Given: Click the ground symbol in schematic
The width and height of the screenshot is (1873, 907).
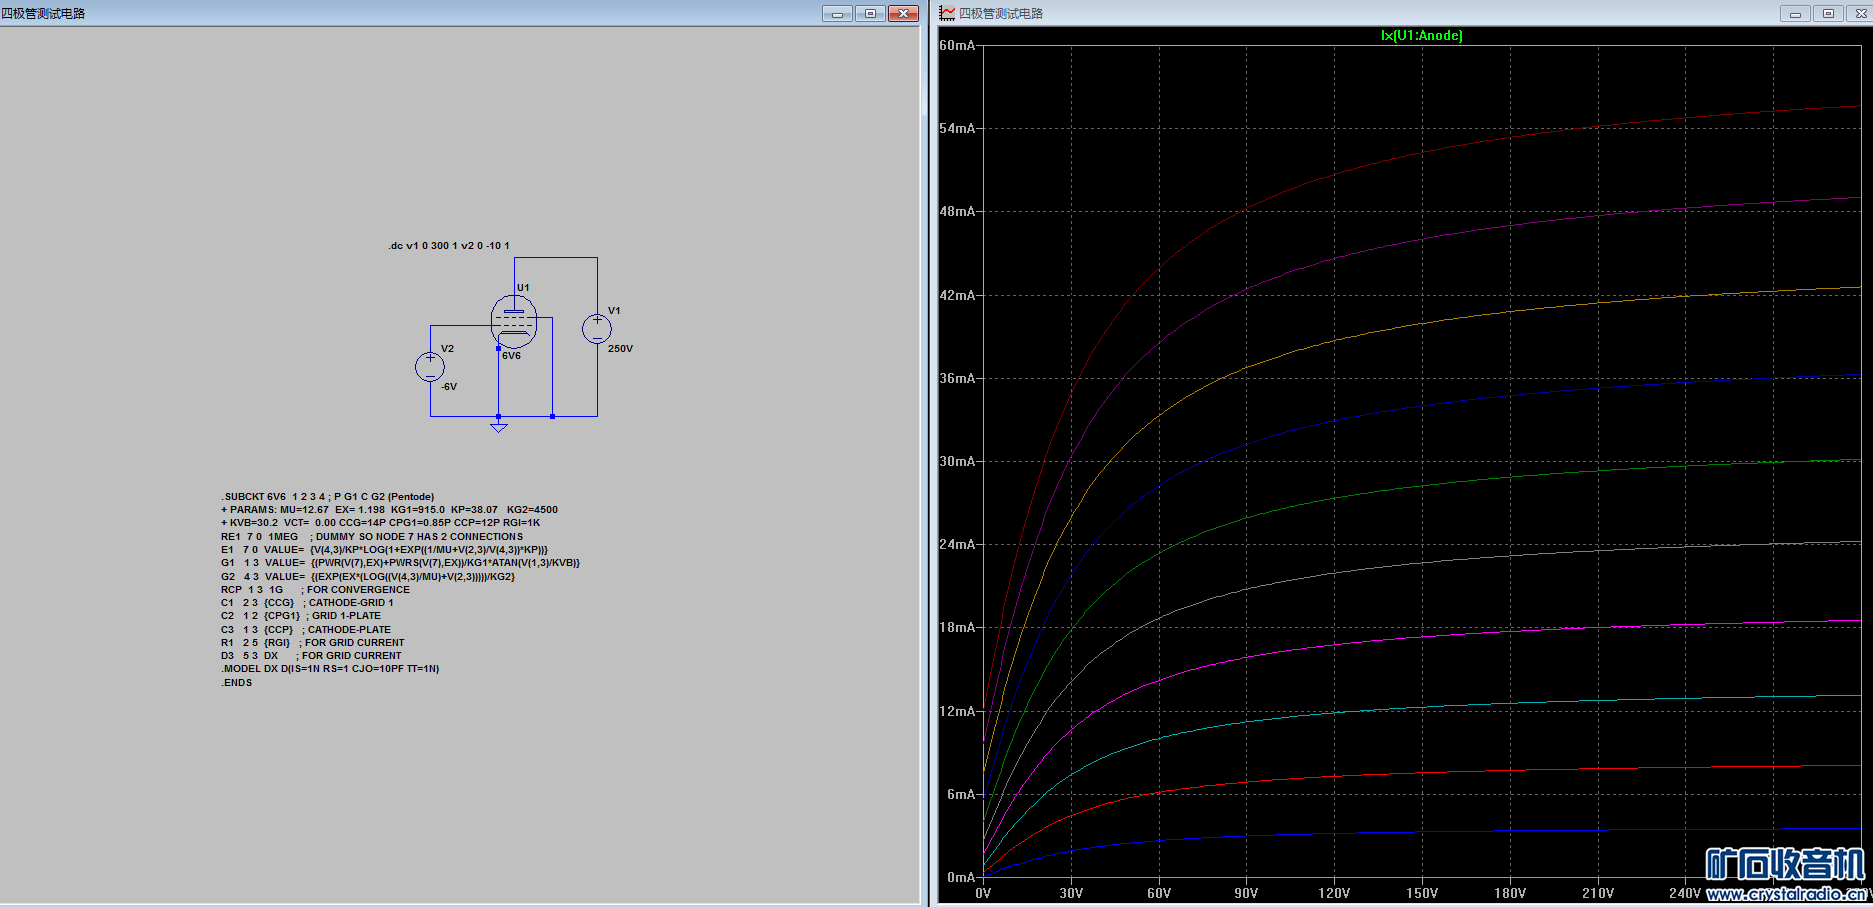Looking at the screenshot, I should click(x=499, y=428).
